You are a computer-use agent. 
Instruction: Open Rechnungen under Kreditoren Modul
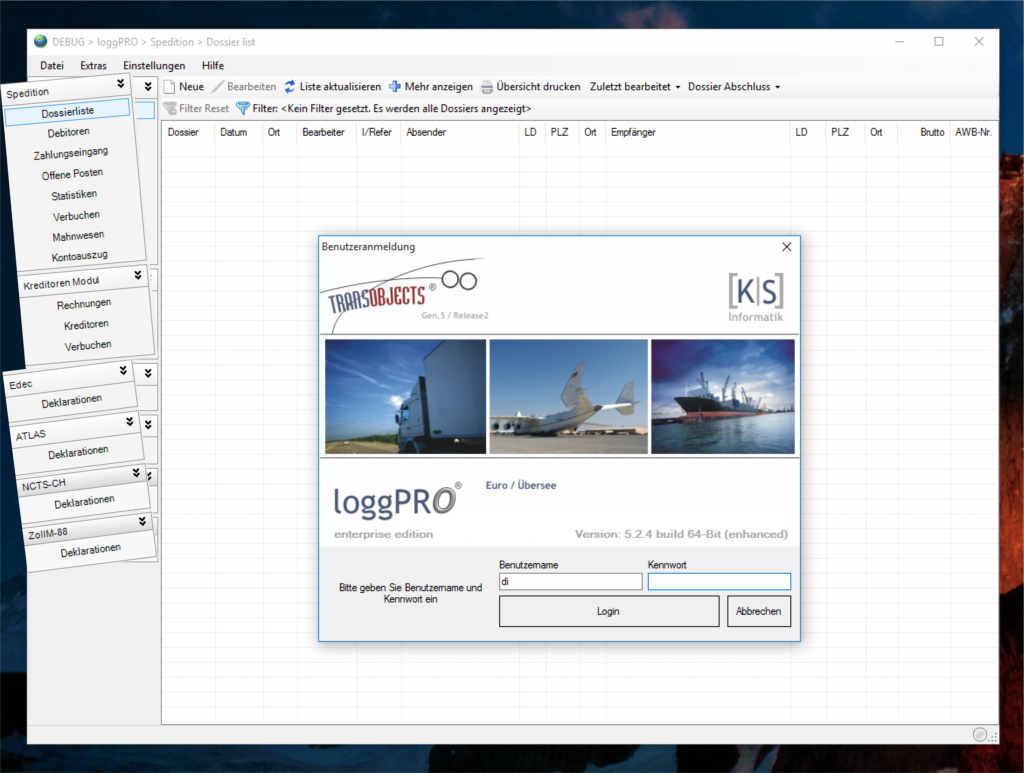point(84,304)
